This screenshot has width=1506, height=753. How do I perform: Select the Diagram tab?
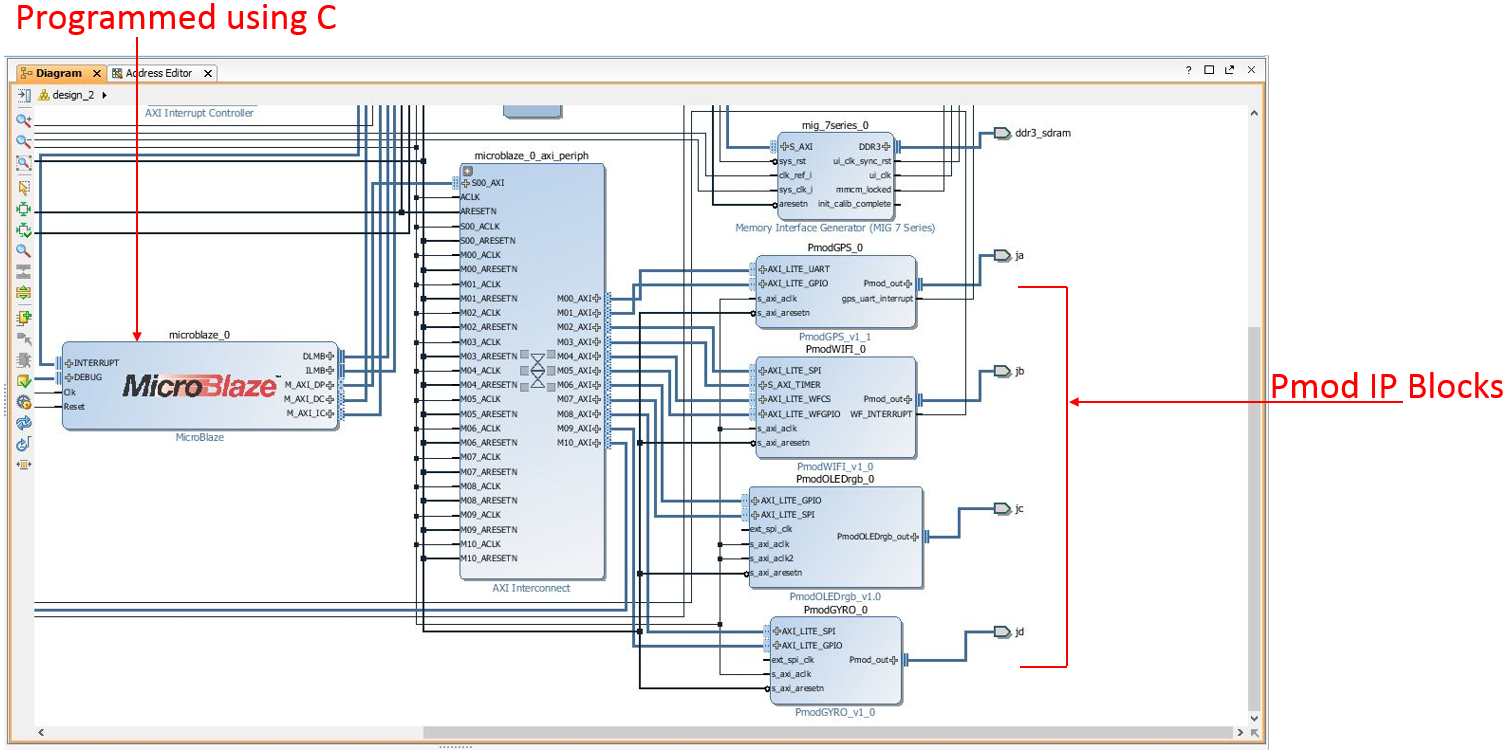click(58, 72)
